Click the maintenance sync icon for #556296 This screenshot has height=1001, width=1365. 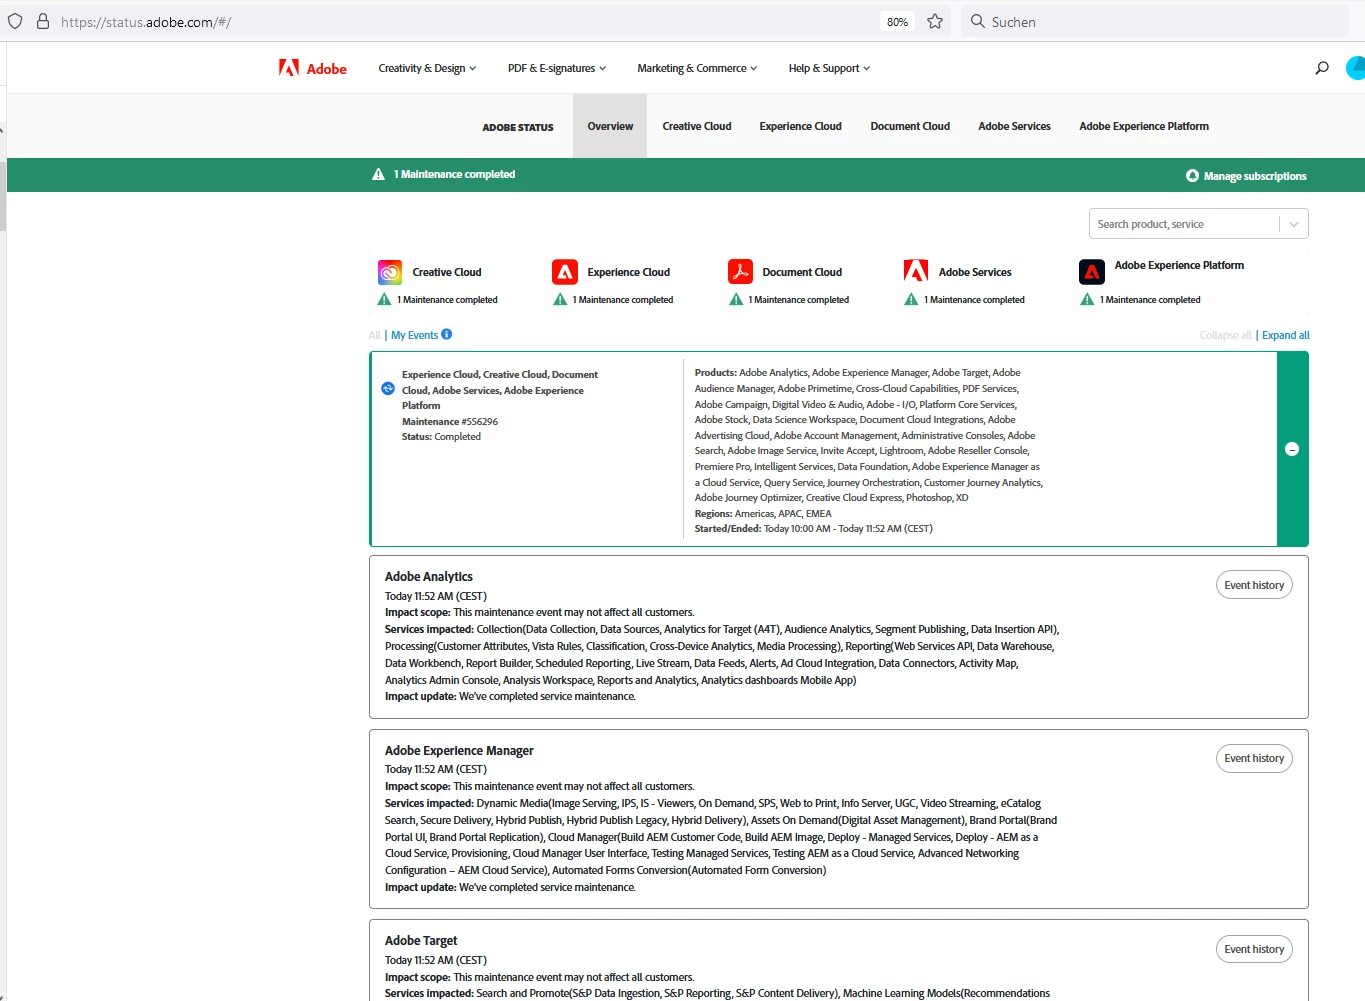click(388, 388)
